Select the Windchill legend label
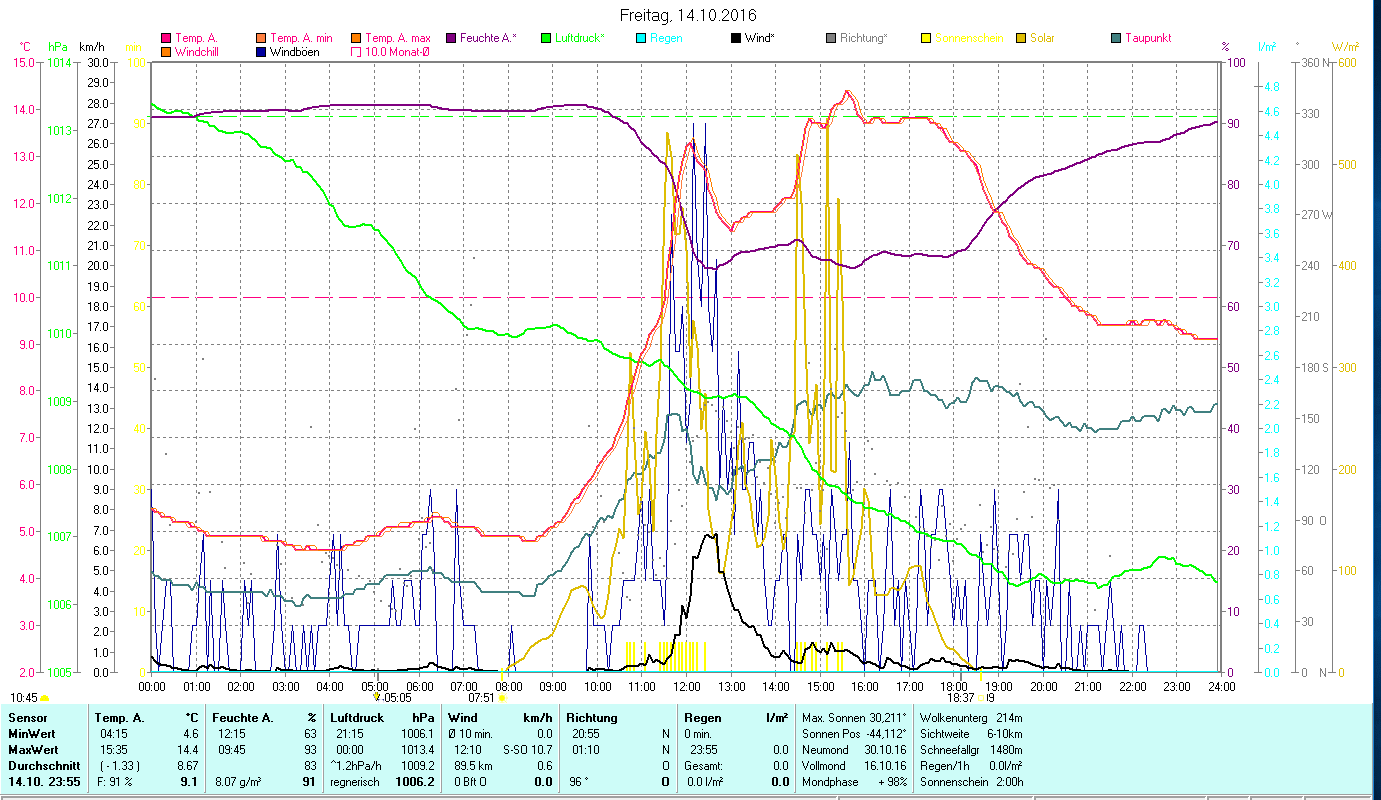The height and width of the screenshot is (800, 1381). (x=197, y=51)
